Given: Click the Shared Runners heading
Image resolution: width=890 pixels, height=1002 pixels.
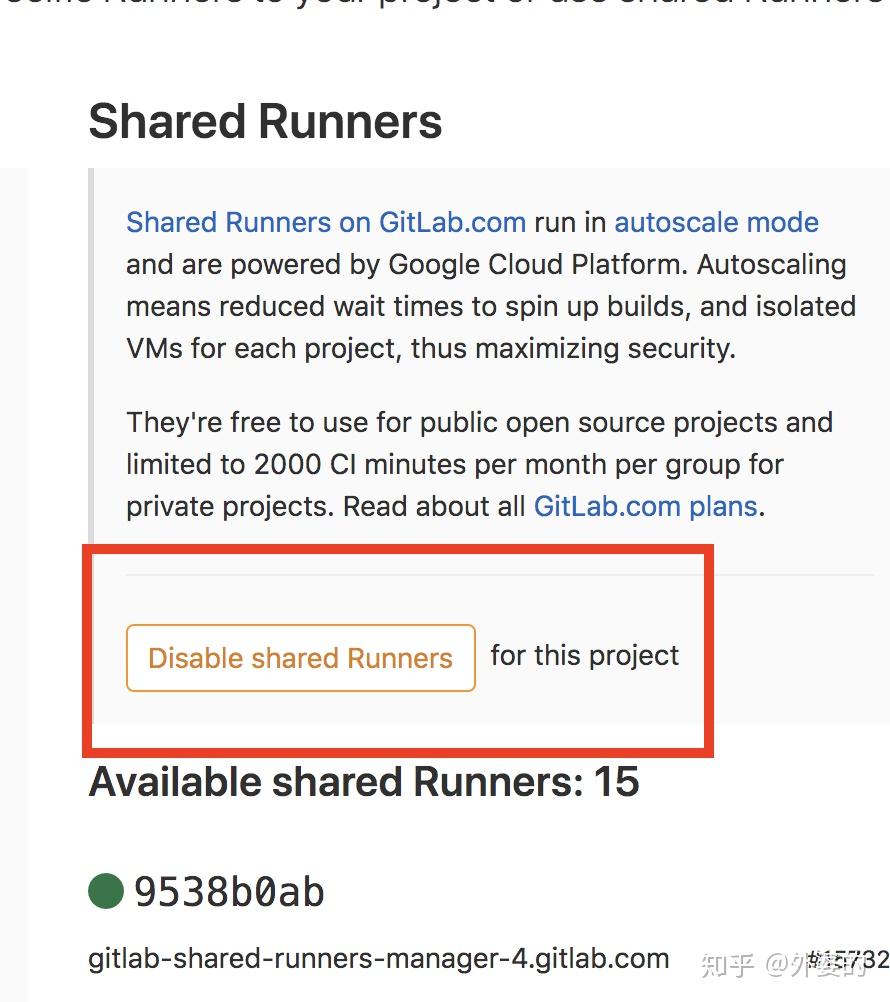Looking at the screenshot, I should 265,122.
